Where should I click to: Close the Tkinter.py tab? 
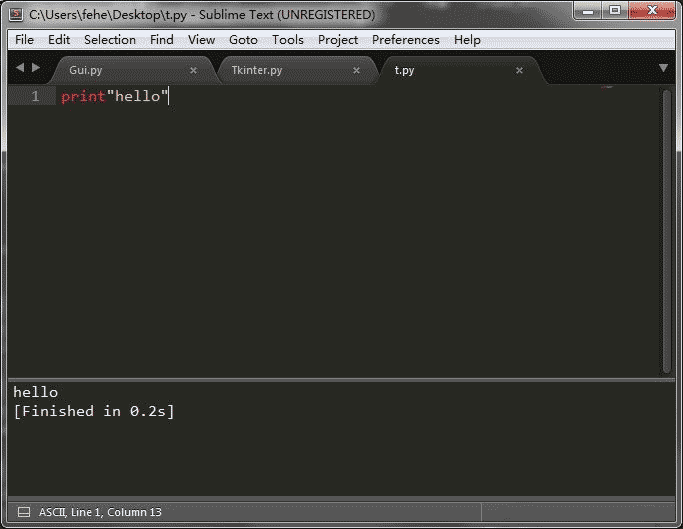point(356,70)
